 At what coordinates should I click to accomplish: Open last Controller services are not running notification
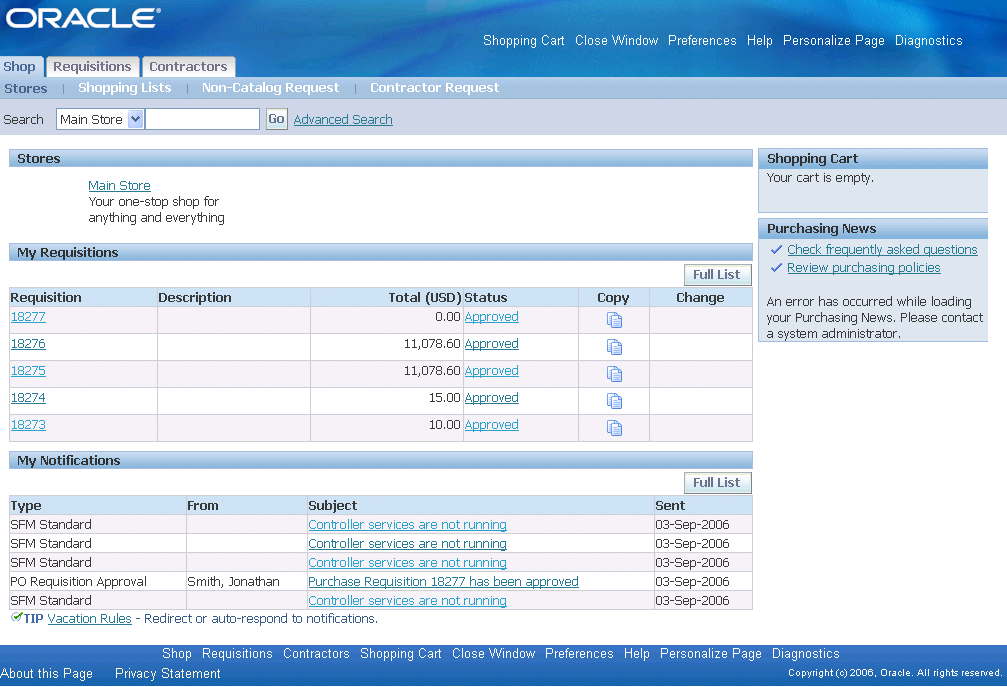tap(407, 600)
